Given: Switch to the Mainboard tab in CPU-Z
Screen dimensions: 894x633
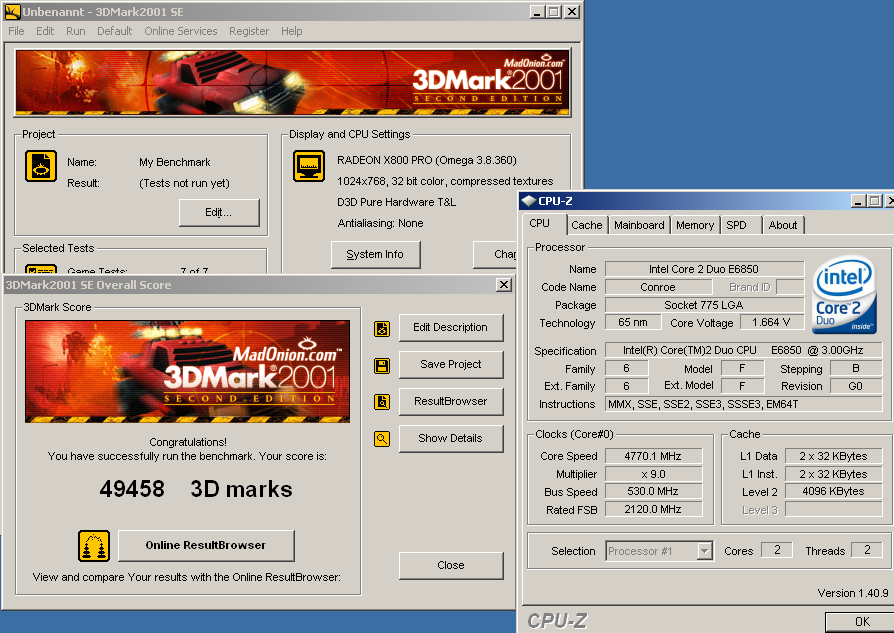Looking at the screenshot, I should (x=639, y=225).
